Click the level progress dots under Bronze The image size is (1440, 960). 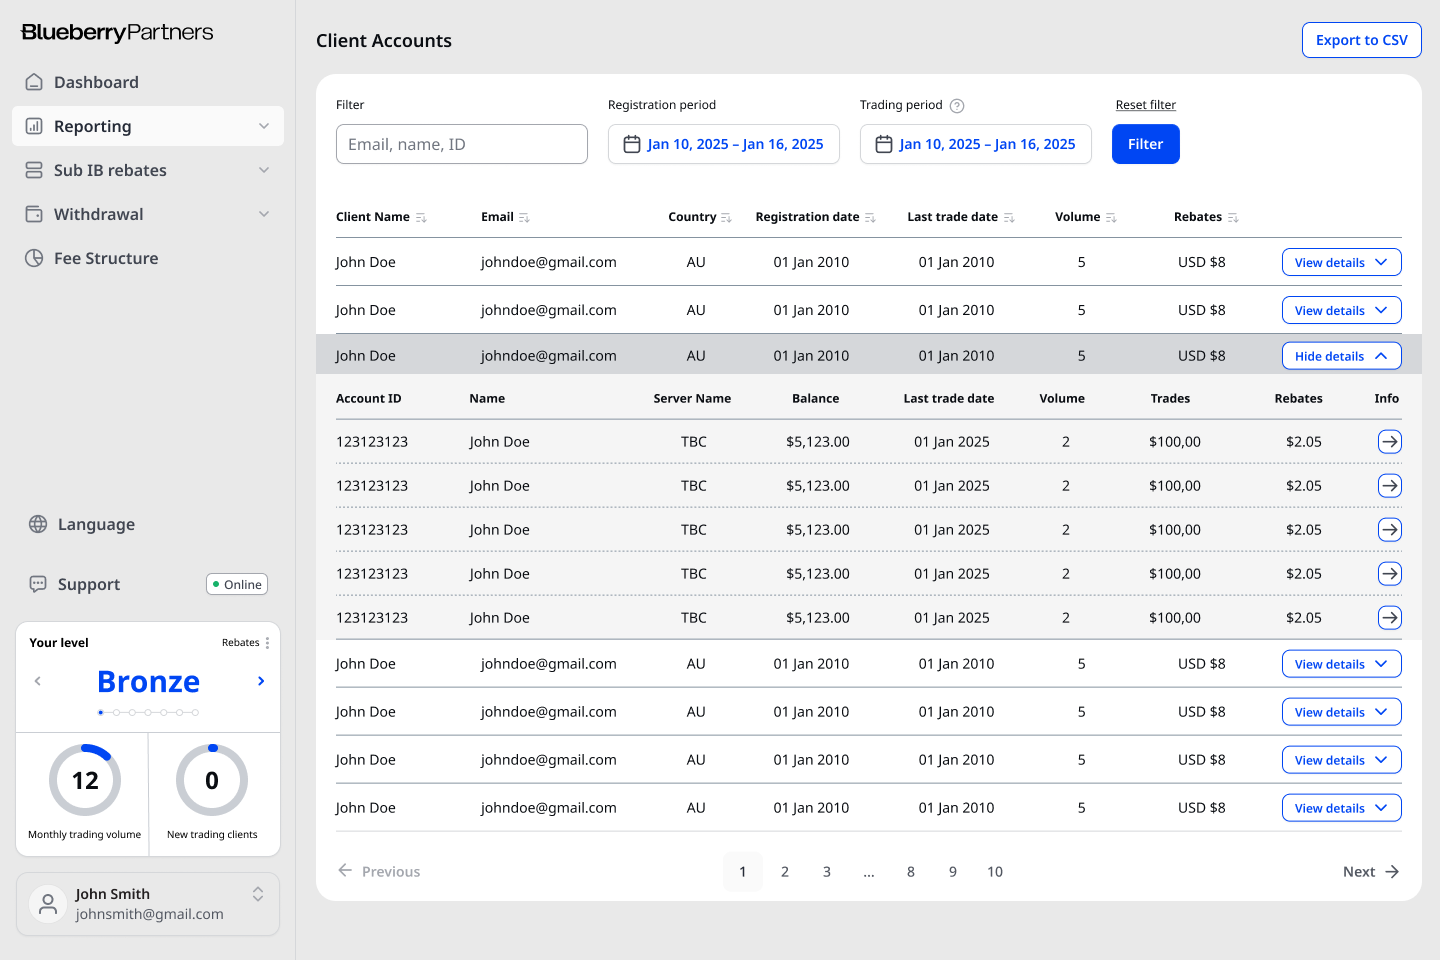[148, 713]
